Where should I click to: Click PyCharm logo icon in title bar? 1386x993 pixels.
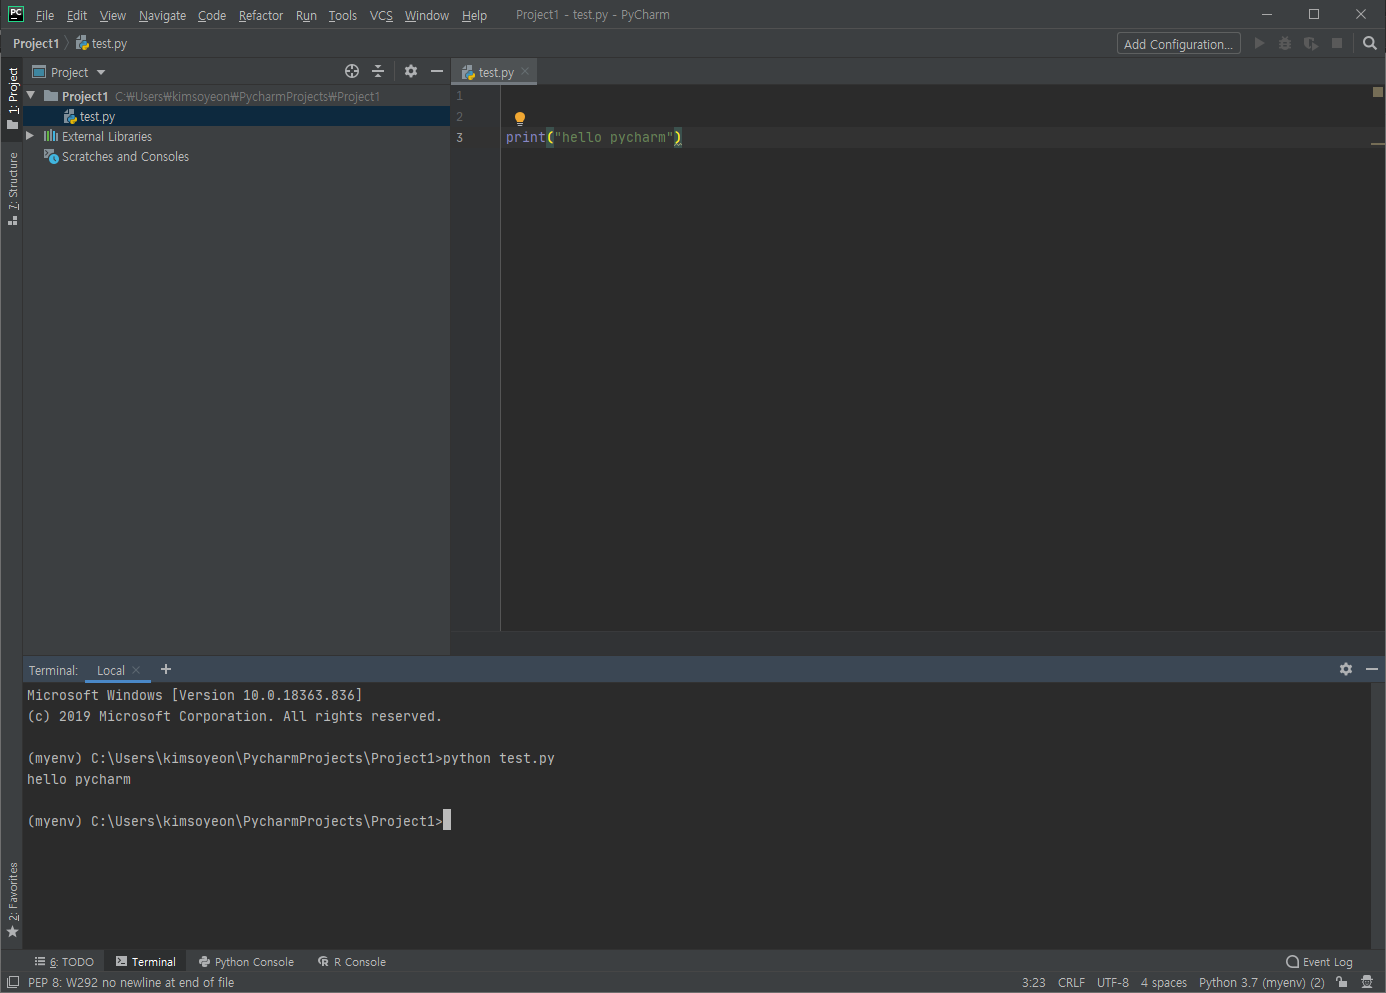[16, 14]
